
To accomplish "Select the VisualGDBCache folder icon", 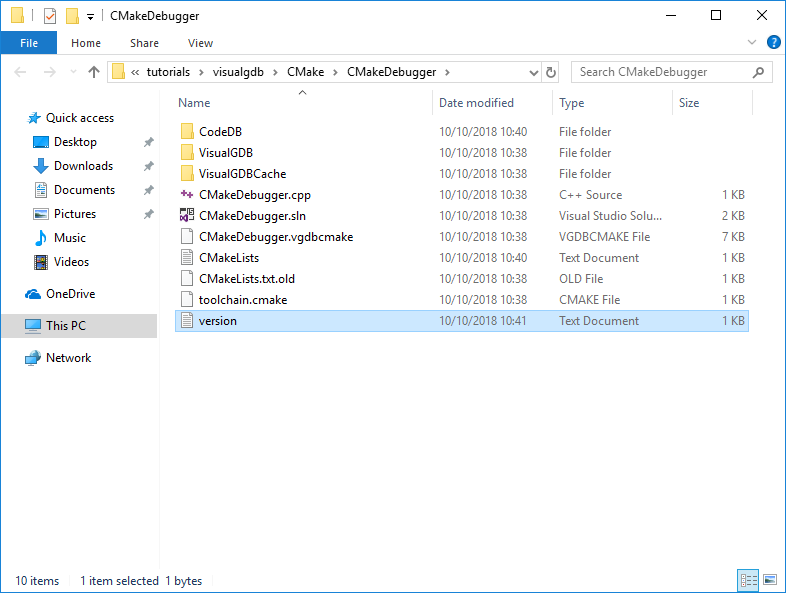I will tap(187, 174).
